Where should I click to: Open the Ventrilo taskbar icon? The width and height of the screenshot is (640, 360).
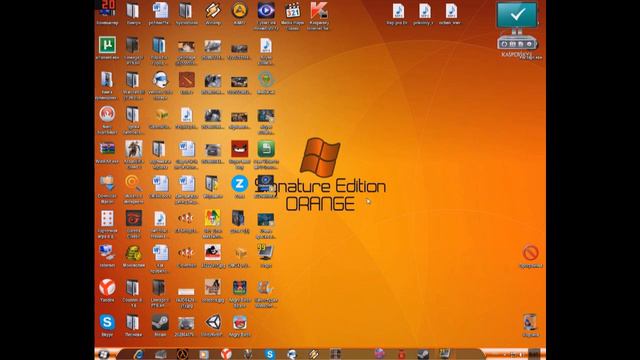point(291,354)
